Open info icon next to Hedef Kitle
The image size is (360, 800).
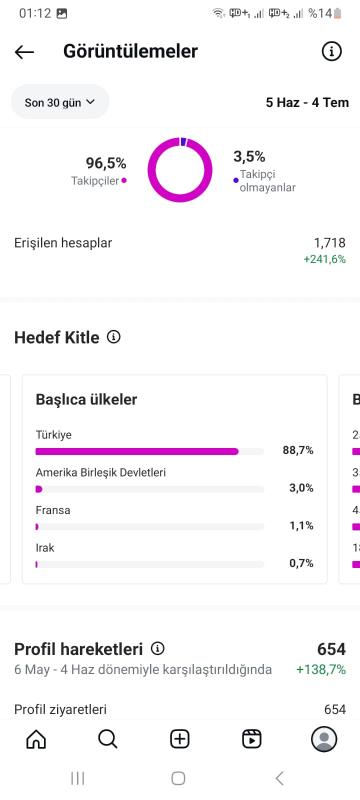point(114,337)
